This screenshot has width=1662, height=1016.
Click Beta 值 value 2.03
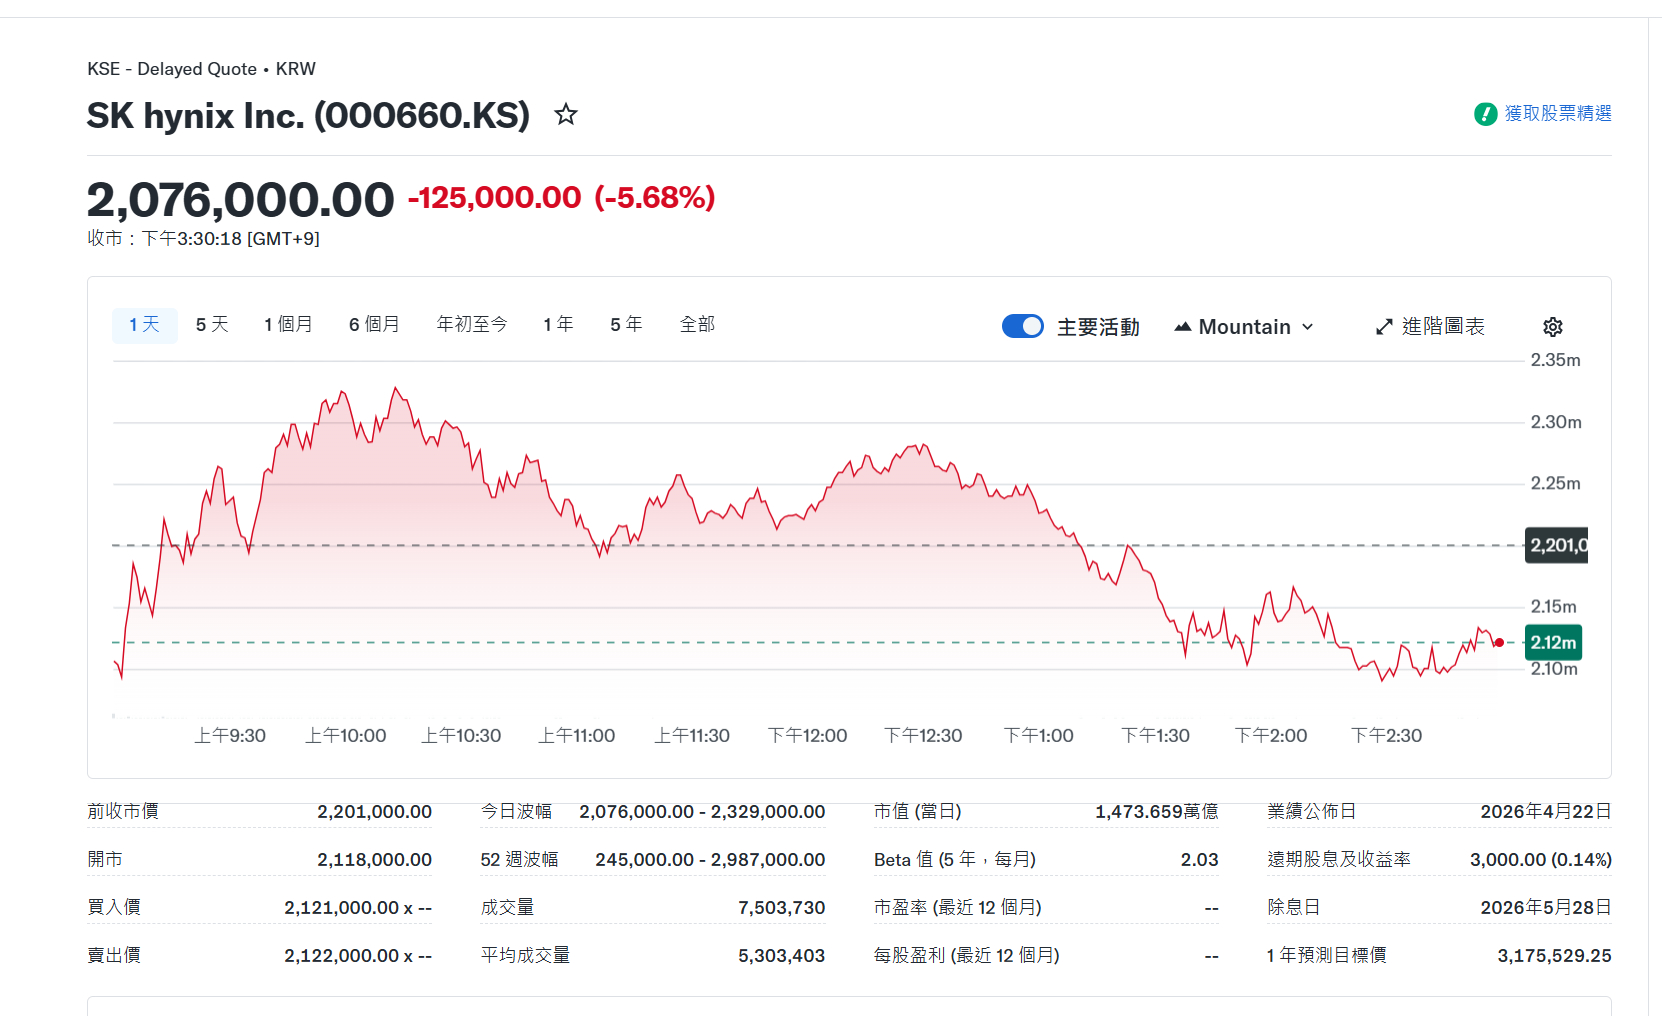click(1200, 860)
